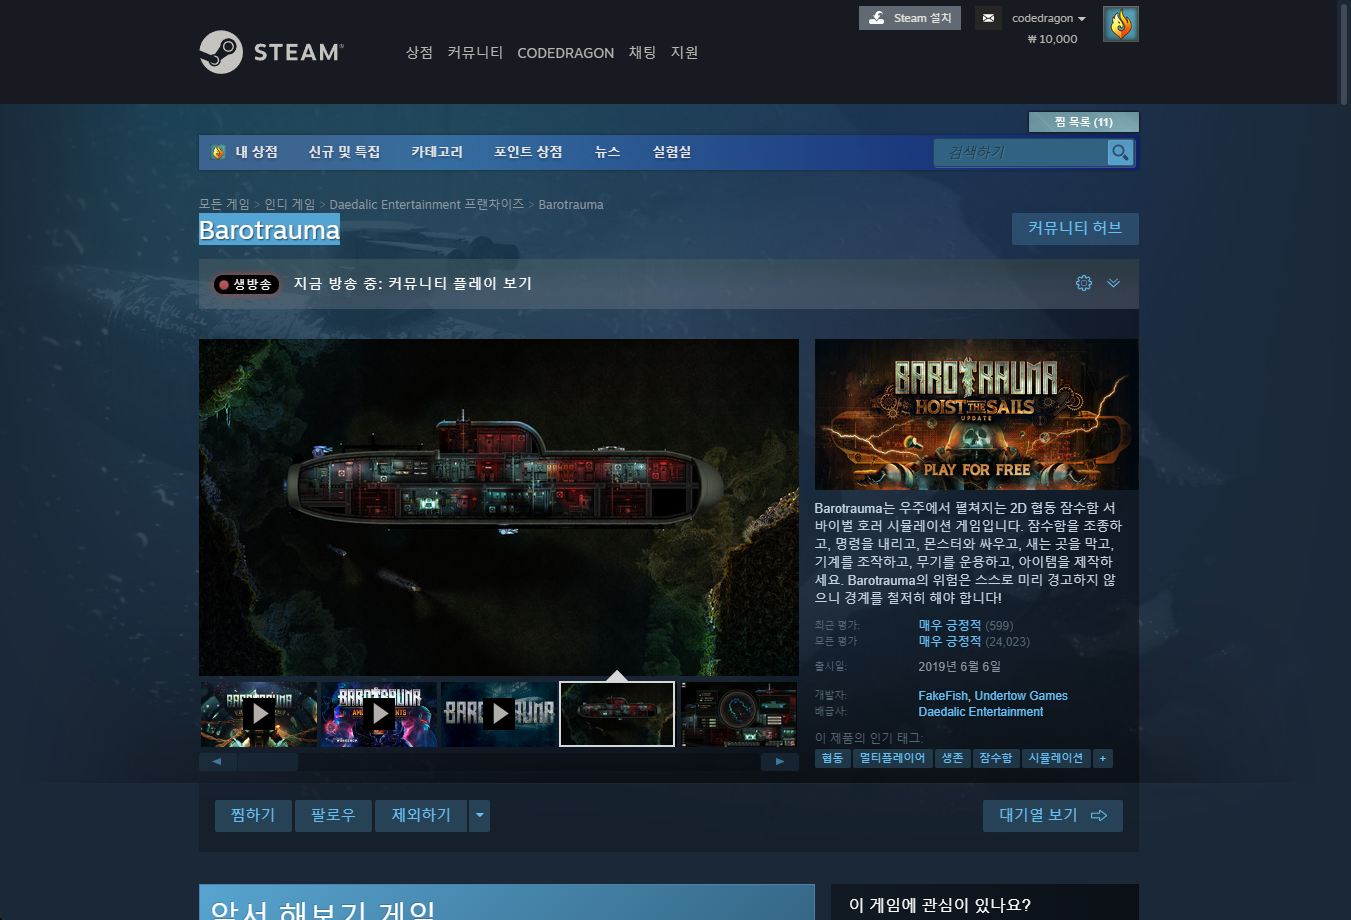Click the main submarine screenshot
The width and height of the screenshot is (1351, 920).
499,507
